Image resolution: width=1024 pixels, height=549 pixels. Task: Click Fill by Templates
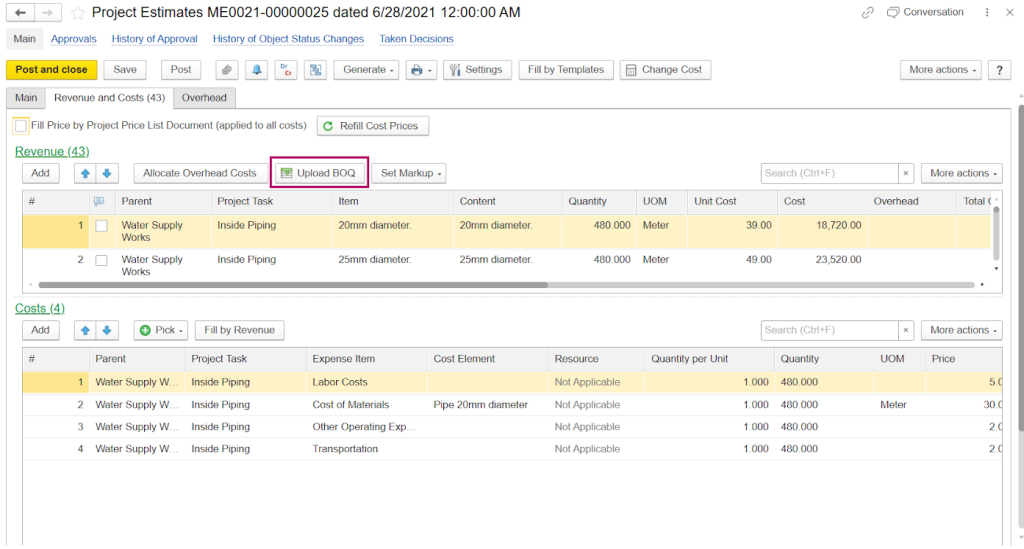click(x=566, y=70)
